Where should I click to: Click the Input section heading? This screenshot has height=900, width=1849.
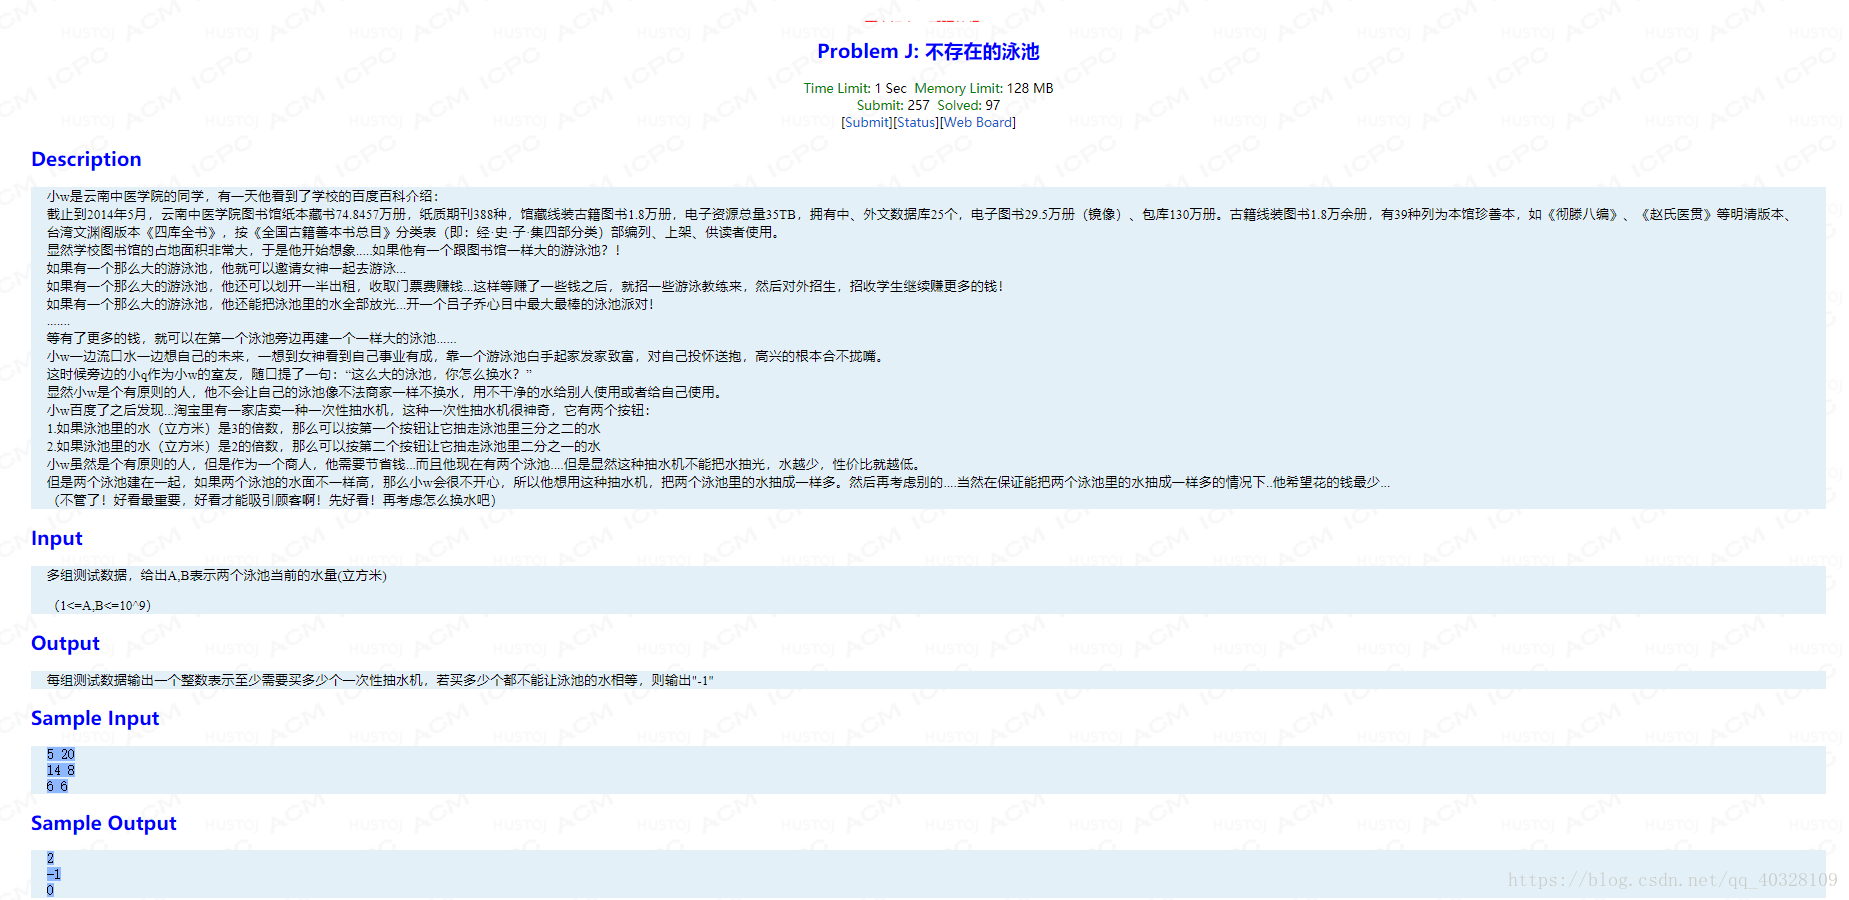click(57, 538)
